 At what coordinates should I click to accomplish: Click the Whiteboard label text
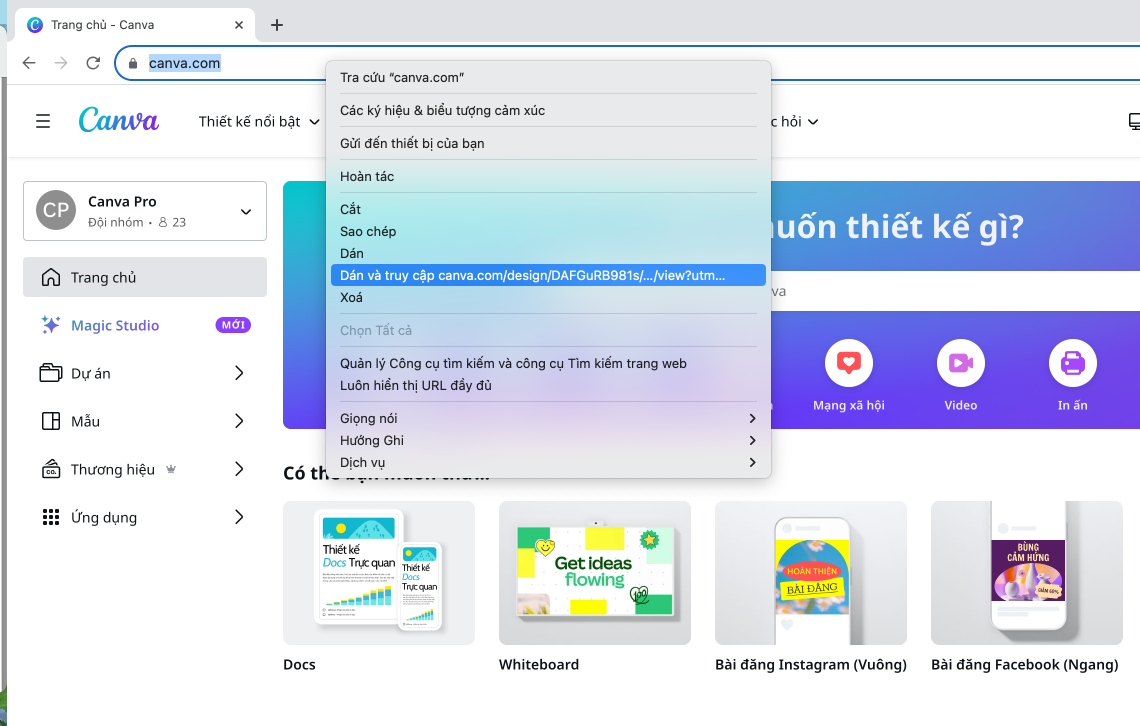(x=539, y=664)
